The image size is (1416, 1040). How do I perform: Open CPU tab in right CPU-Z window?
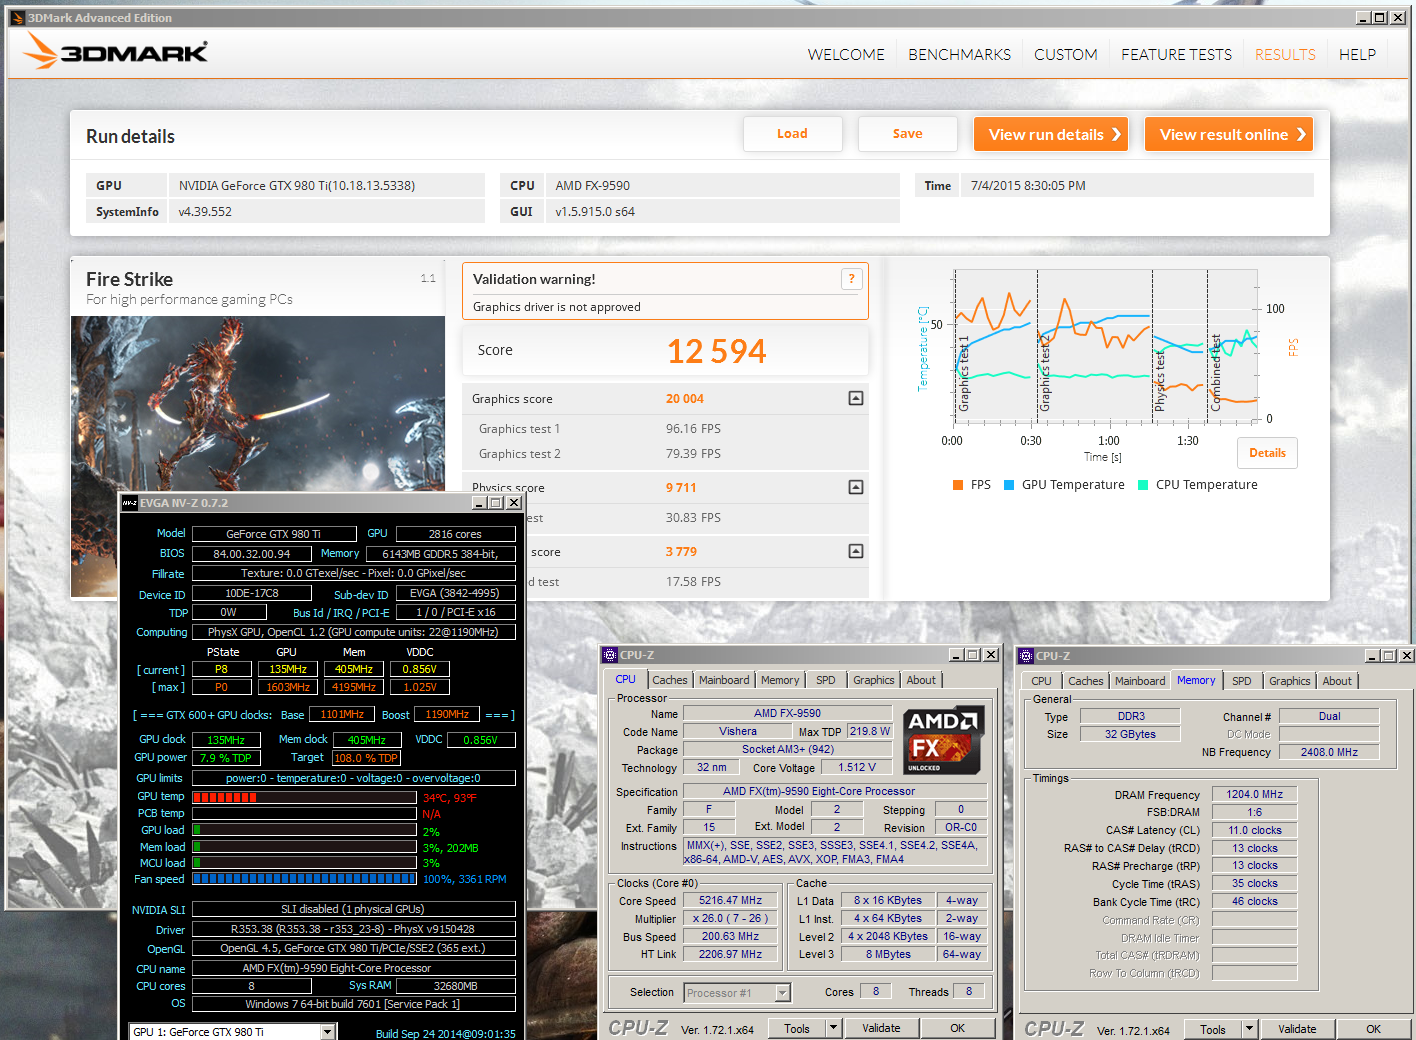click(1041, 681)
